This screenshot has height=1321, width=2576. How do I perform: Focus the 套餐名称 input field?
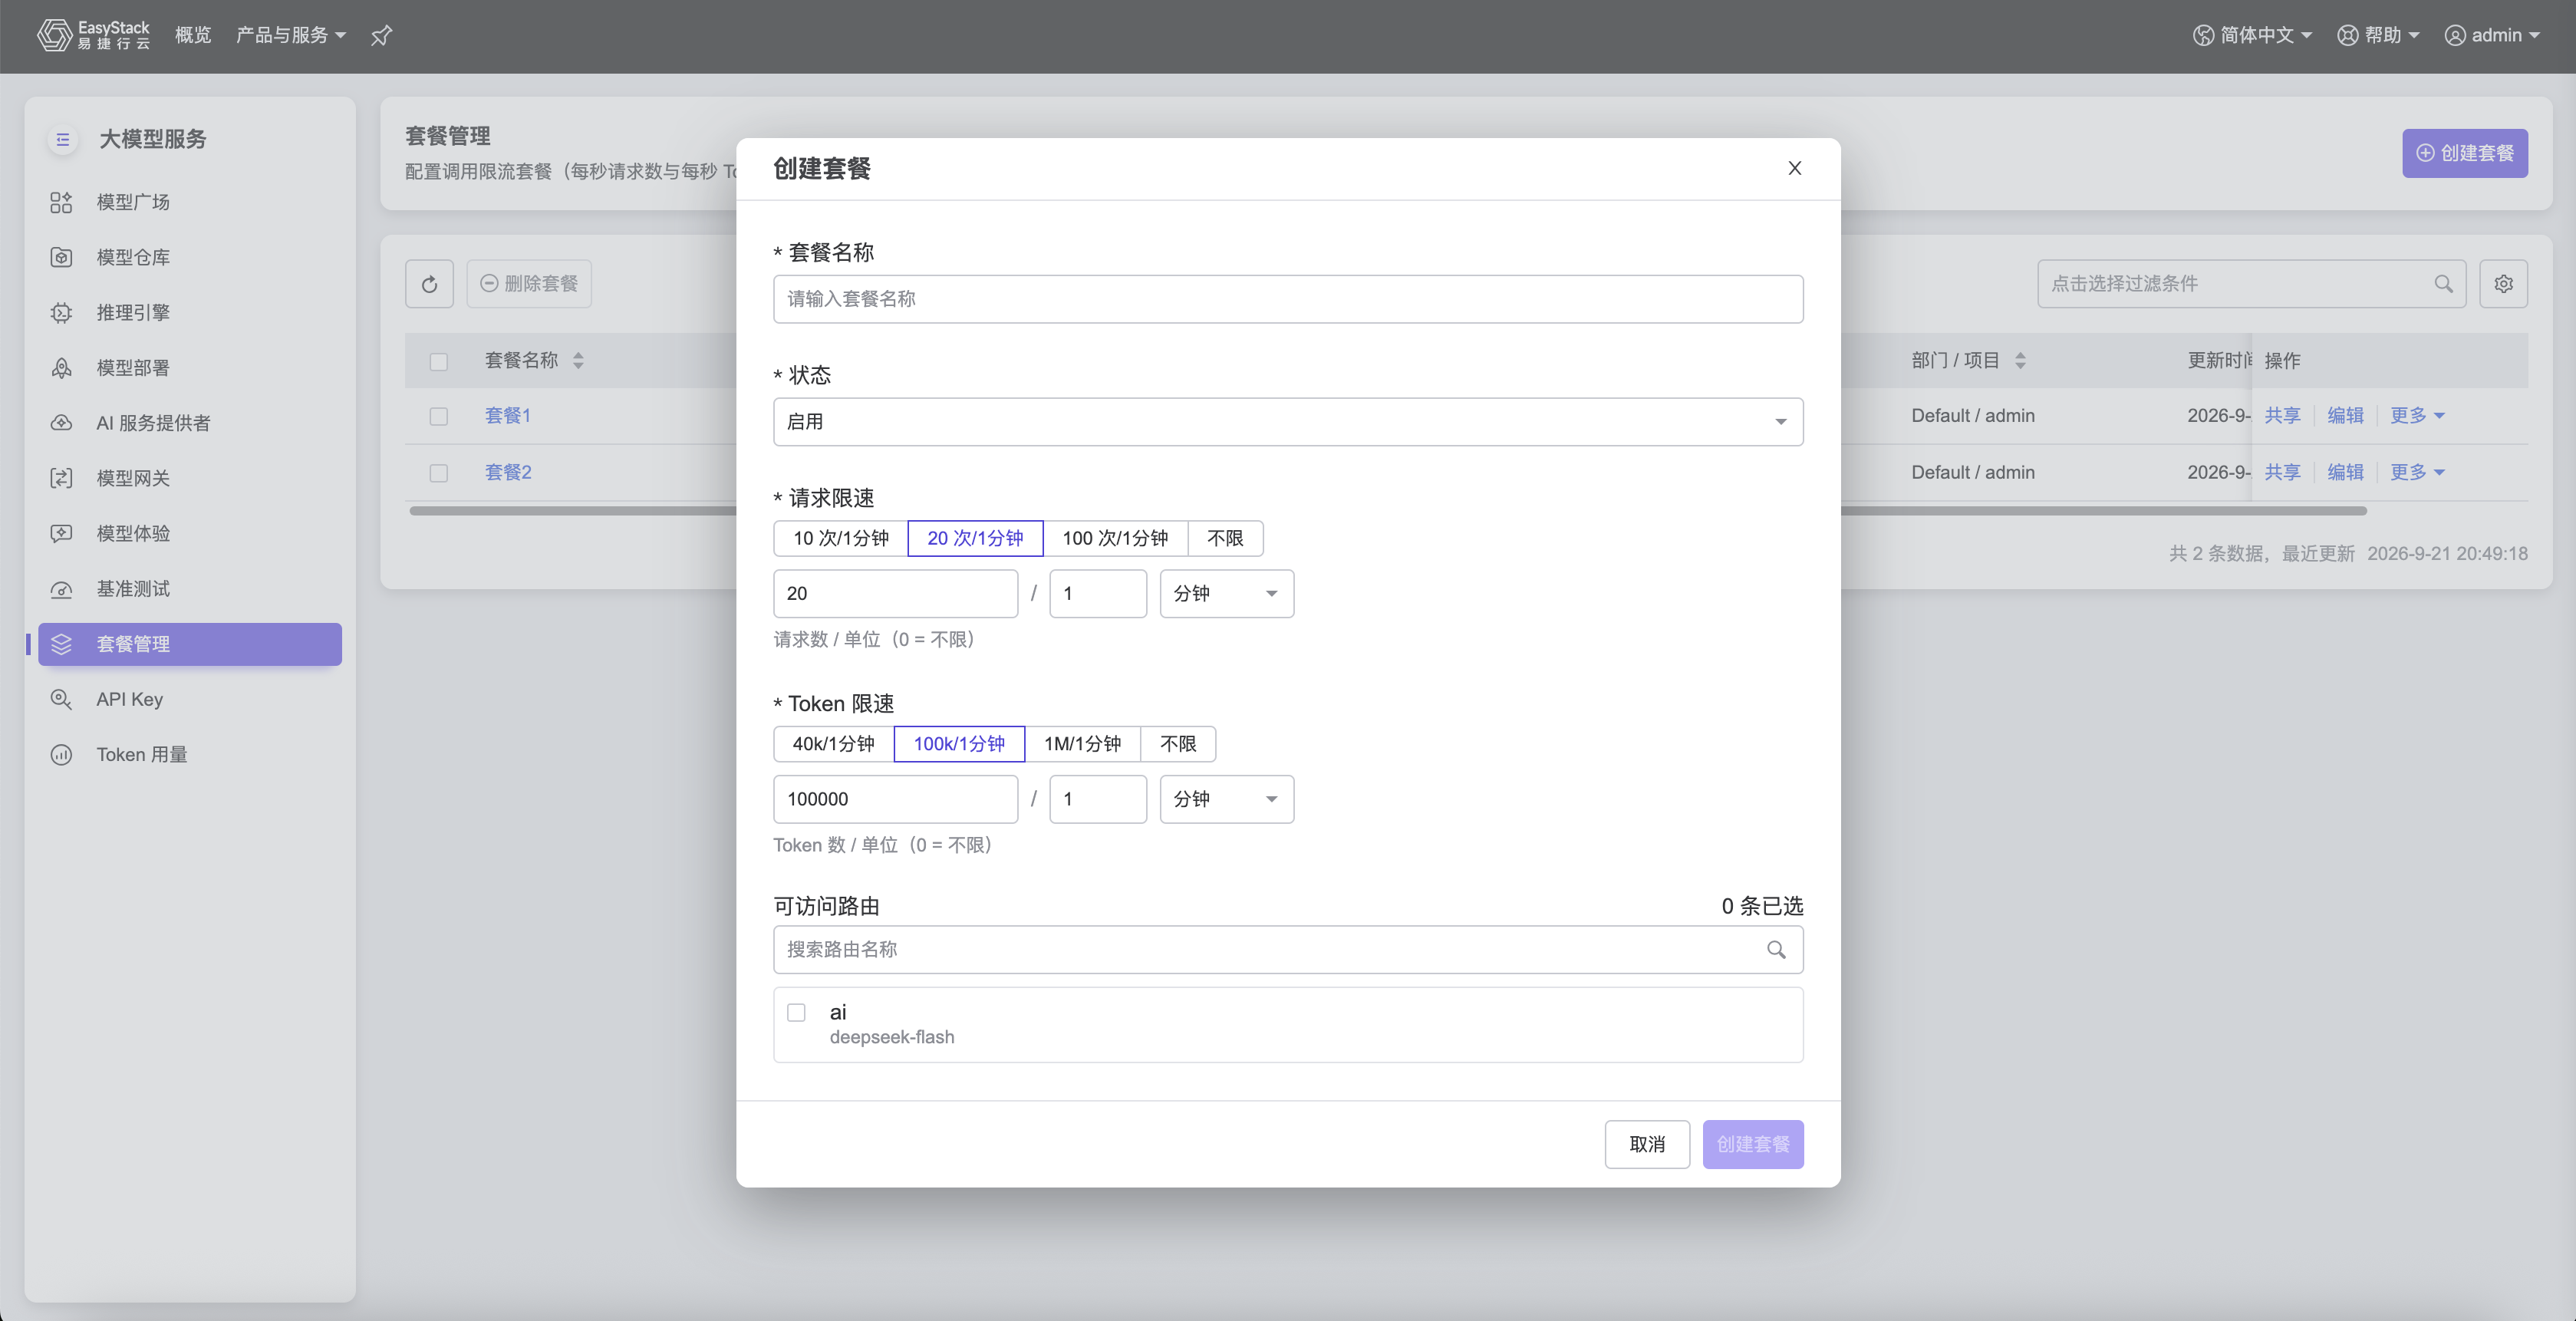pos(1288,299)
